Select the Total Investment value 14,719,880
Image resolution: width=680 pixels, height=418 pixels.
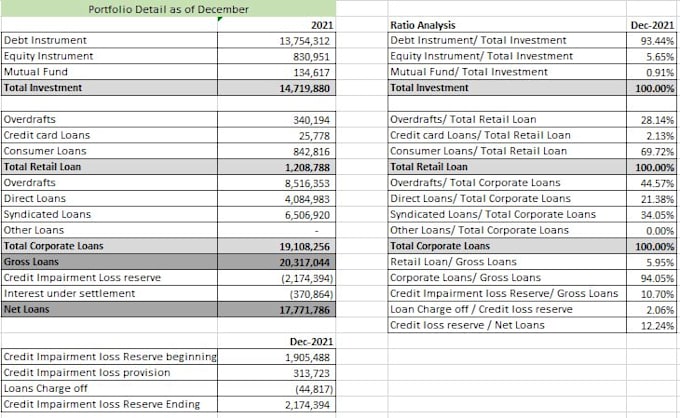[x=277, y=88]
